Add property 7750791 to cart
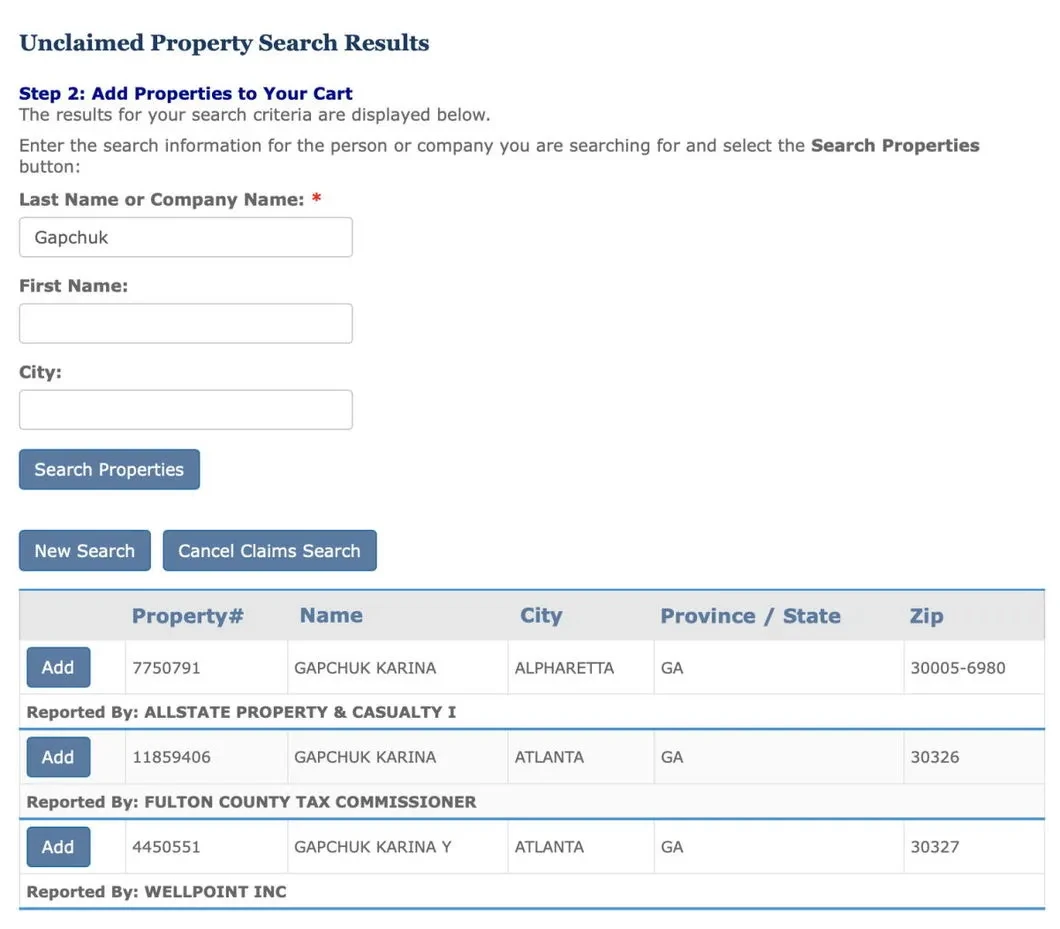Image resolution: width=1060 pixels, height=929 pixels. point(58,667)
